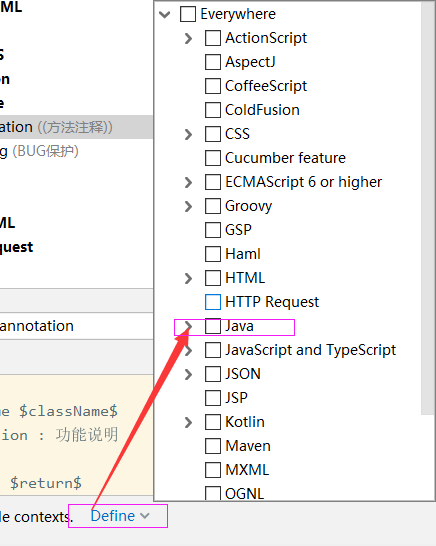Click the 'ColdFusion' label text
The height and width of the screenshot is (546, 436).
click(x=262, y=110)
